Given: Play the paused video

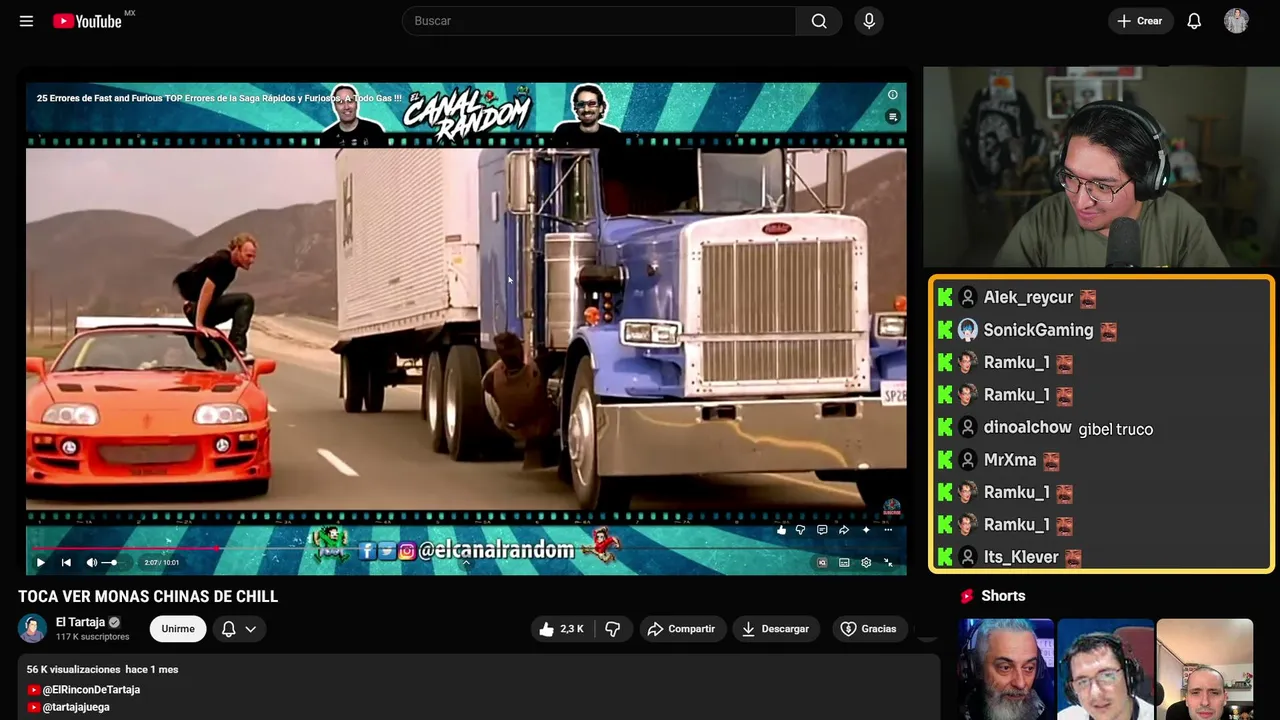Looking at the screenshot, I should coord(40,563).
